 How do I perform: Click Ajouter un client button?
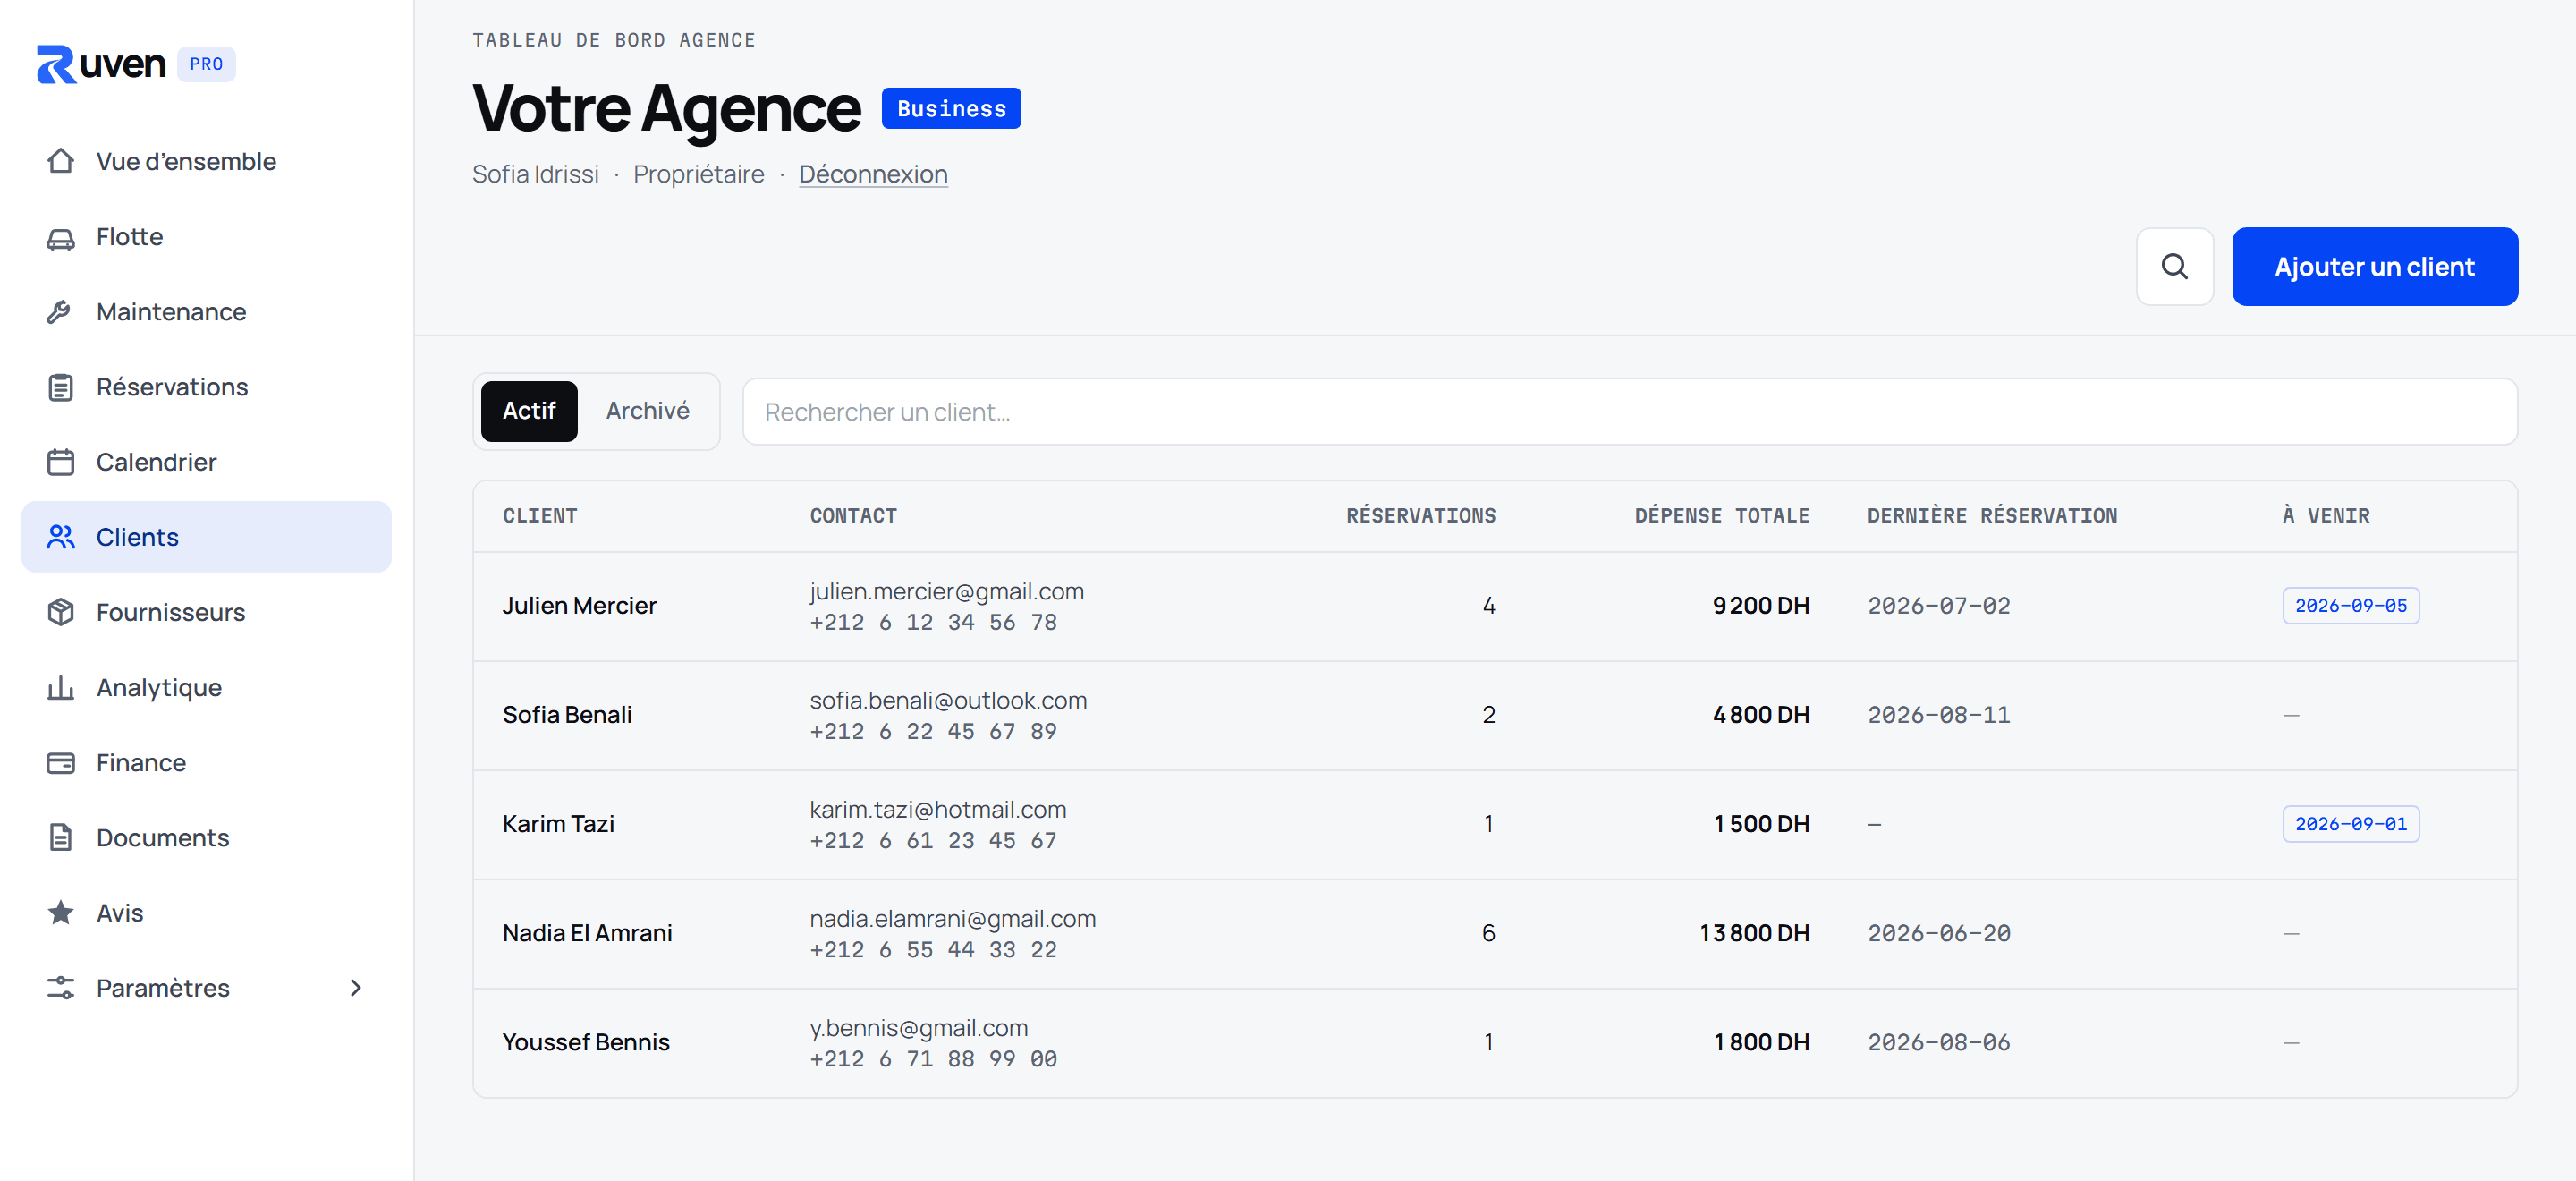pyautogui.click(x=2374, y=266)
